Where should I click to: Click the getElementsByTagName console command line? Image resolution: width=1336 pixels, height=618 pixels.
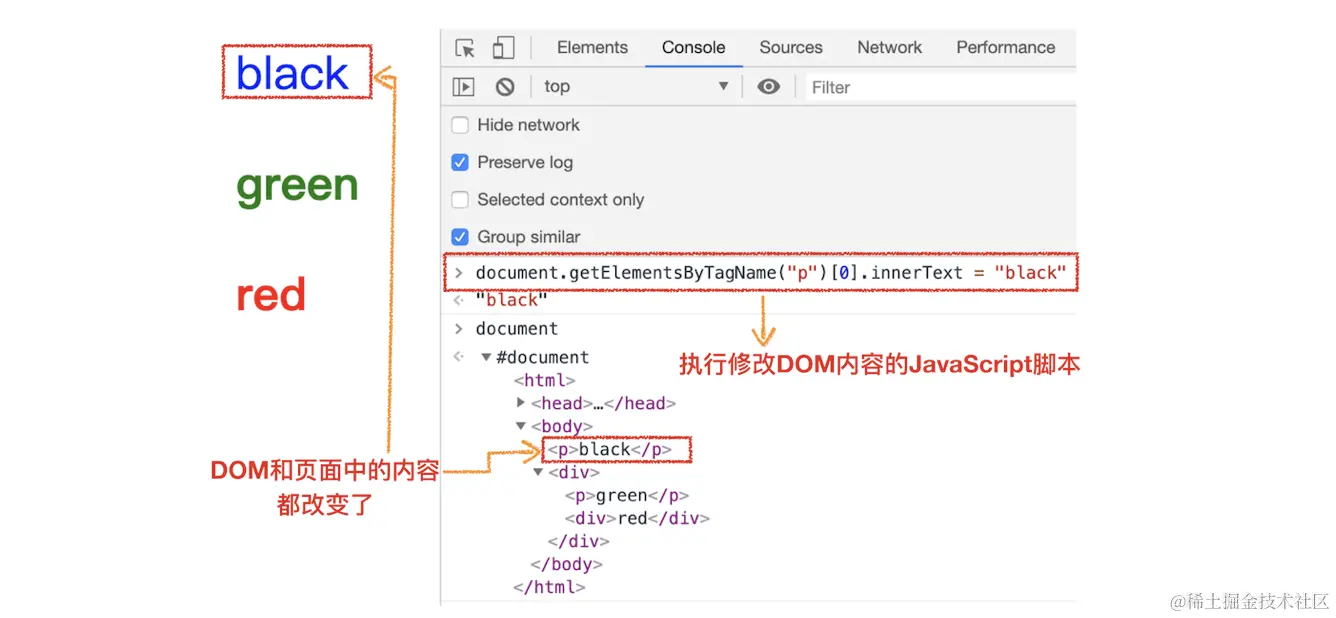[x=771, y=273]
